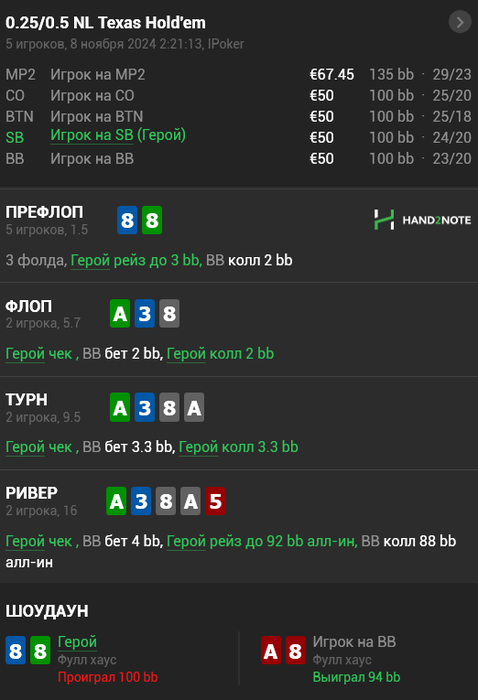The image size is (478, 700).
Task: Select the blue 8 card in preflop hand
Action: click(x=127, y=220)
